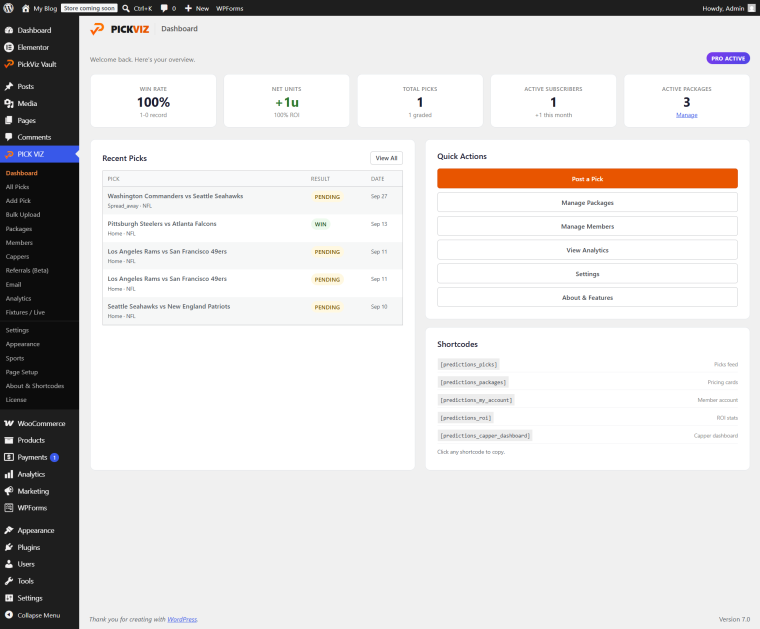The width and height of the screenshot is (760, 629).
Task: Open License submenu item
Action: (x=16, y=400)
